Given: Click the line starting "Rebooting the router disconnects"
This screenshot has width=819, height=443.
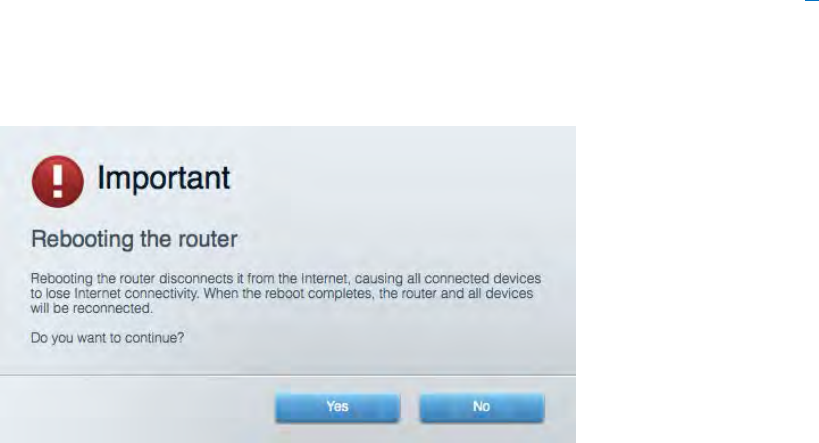Looking at the screenshot, I should click(x=286, y=278).
